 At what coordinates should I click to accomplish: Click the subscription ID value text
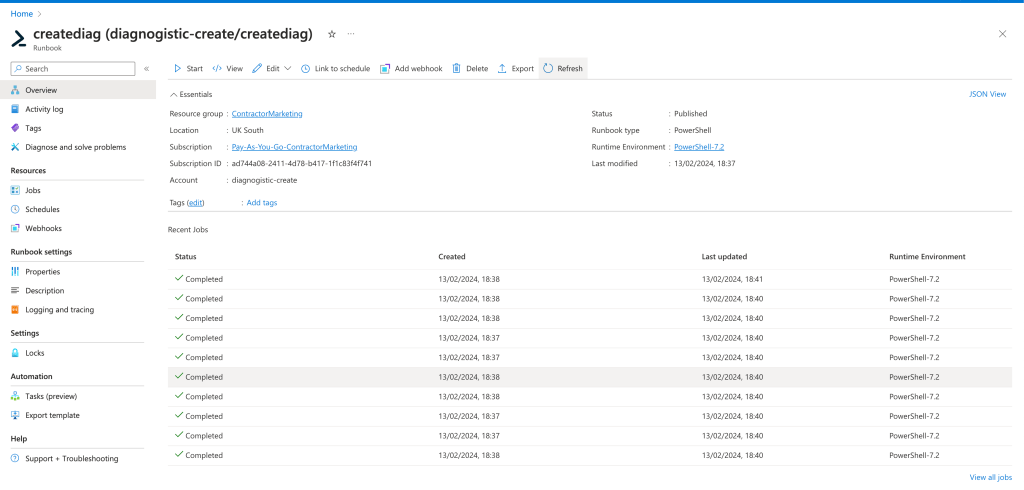coord(302,163)
